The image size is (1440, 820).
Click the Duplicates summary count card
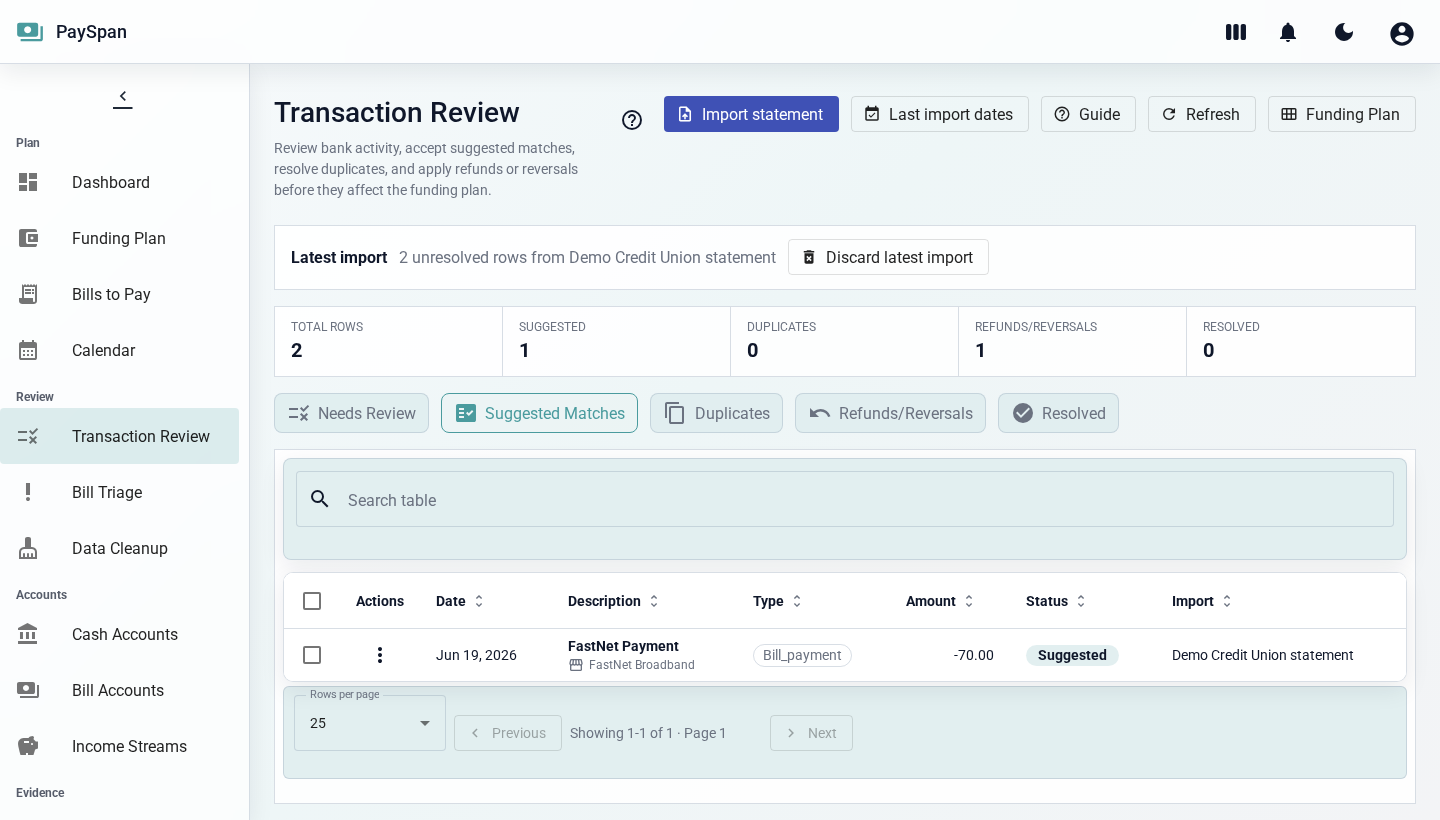pyautogui.click(x=845, y=341)
